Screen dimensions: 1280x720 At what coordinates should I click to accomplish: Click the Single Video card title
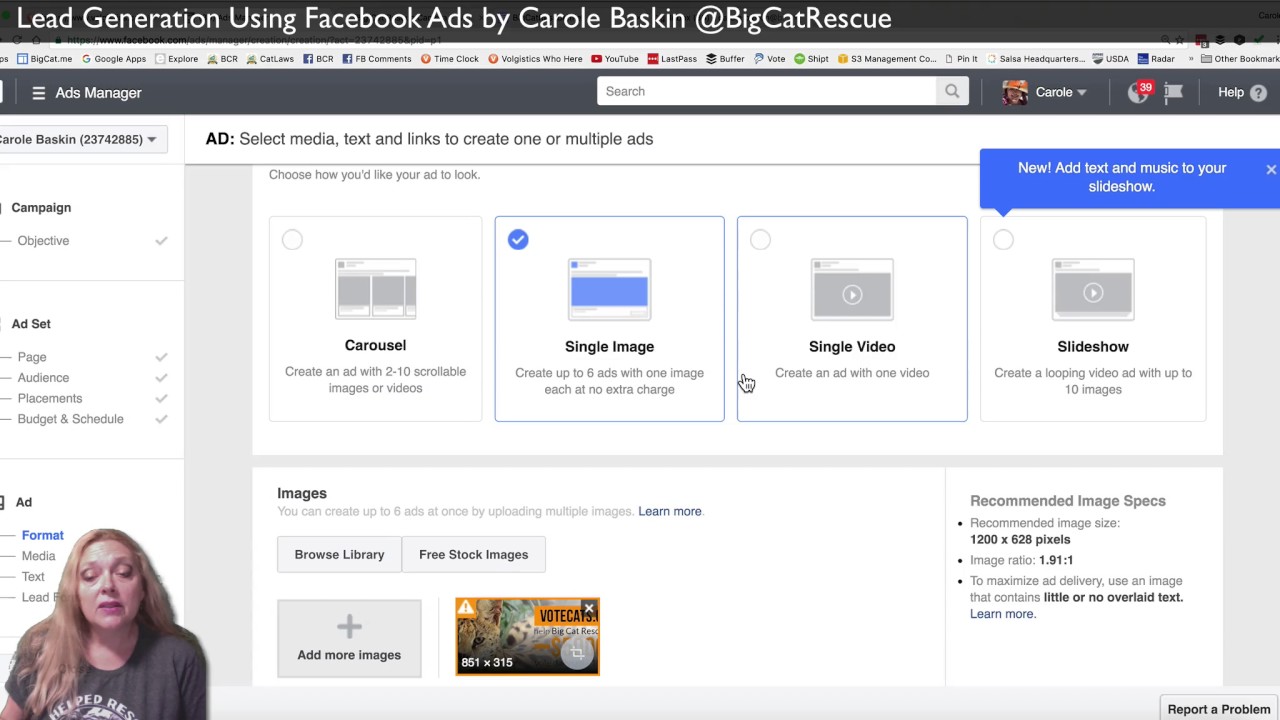852,347
